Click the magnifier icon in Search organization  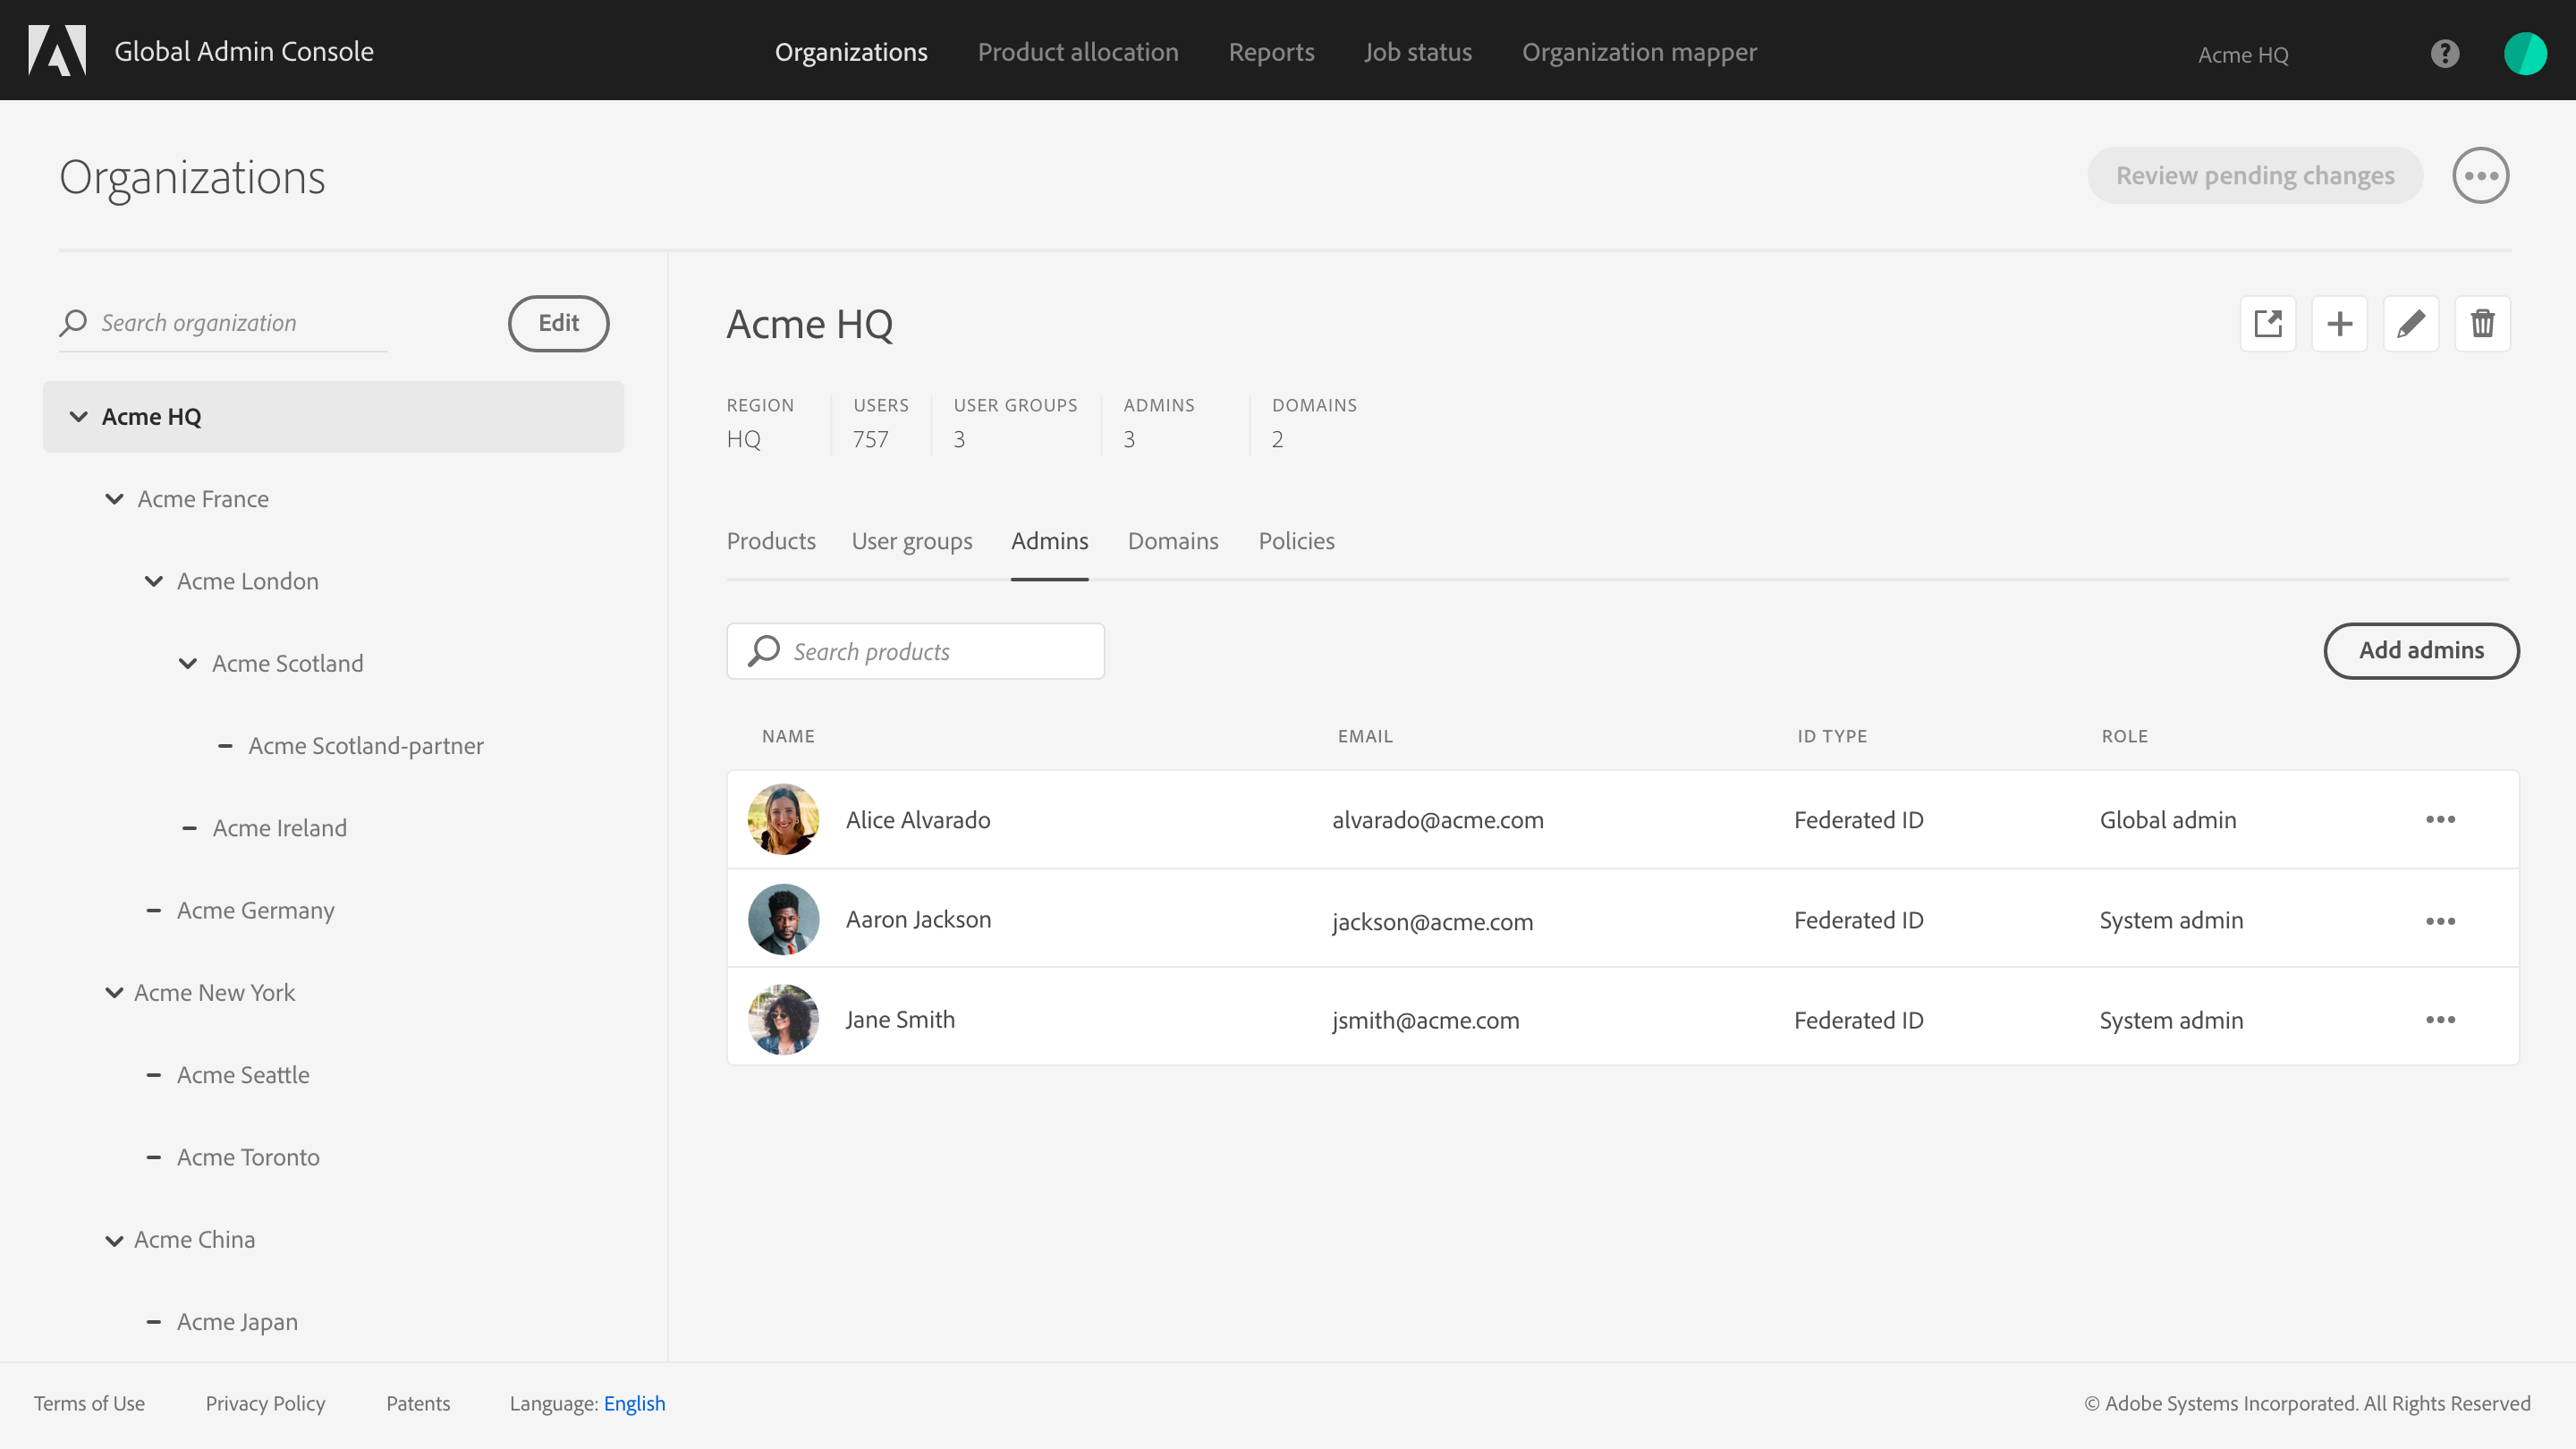point(73,322)
